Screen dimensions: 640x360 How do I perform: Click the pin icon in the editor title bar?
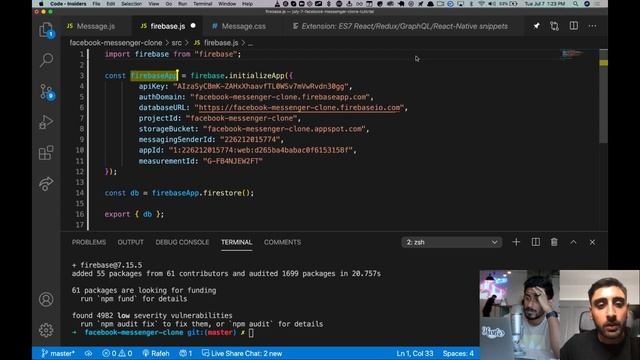point(536,26)
